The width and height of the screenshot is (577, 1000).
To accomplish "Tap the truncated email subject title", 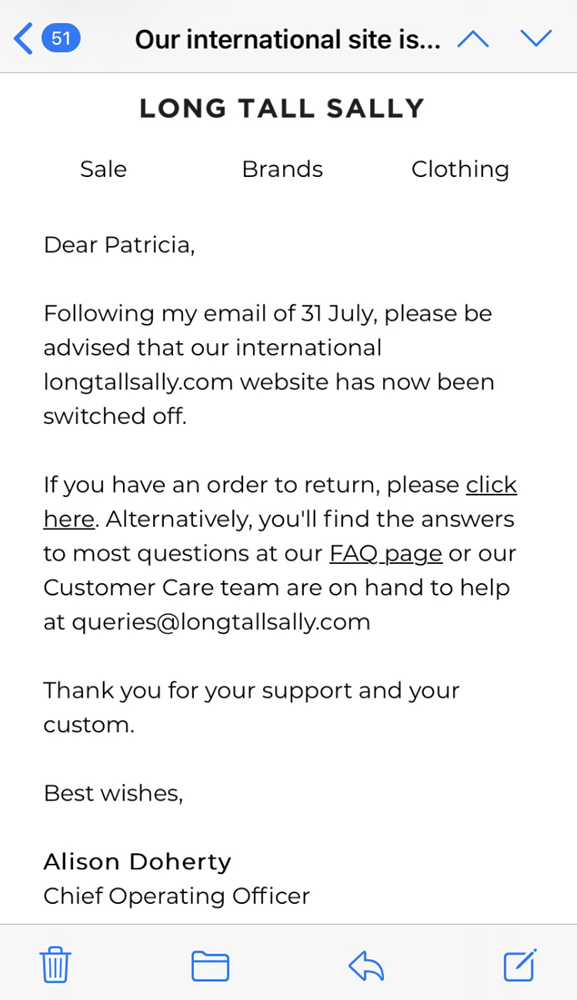I will pyautogui.click(x=288, y=40).
